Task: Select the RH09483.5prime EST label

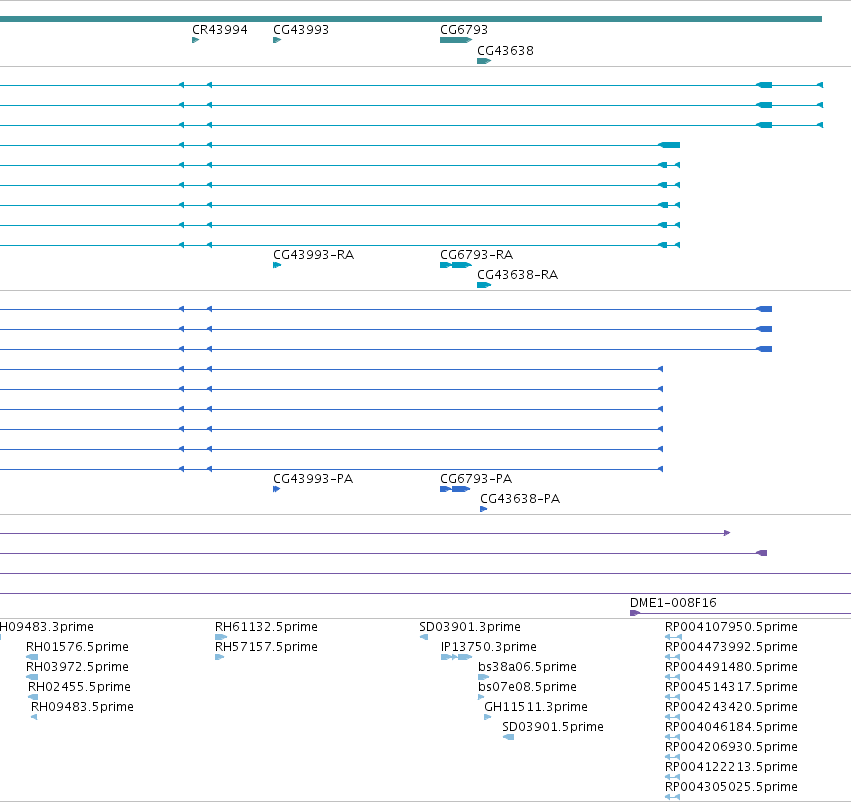Action: (x=82, y=707)
